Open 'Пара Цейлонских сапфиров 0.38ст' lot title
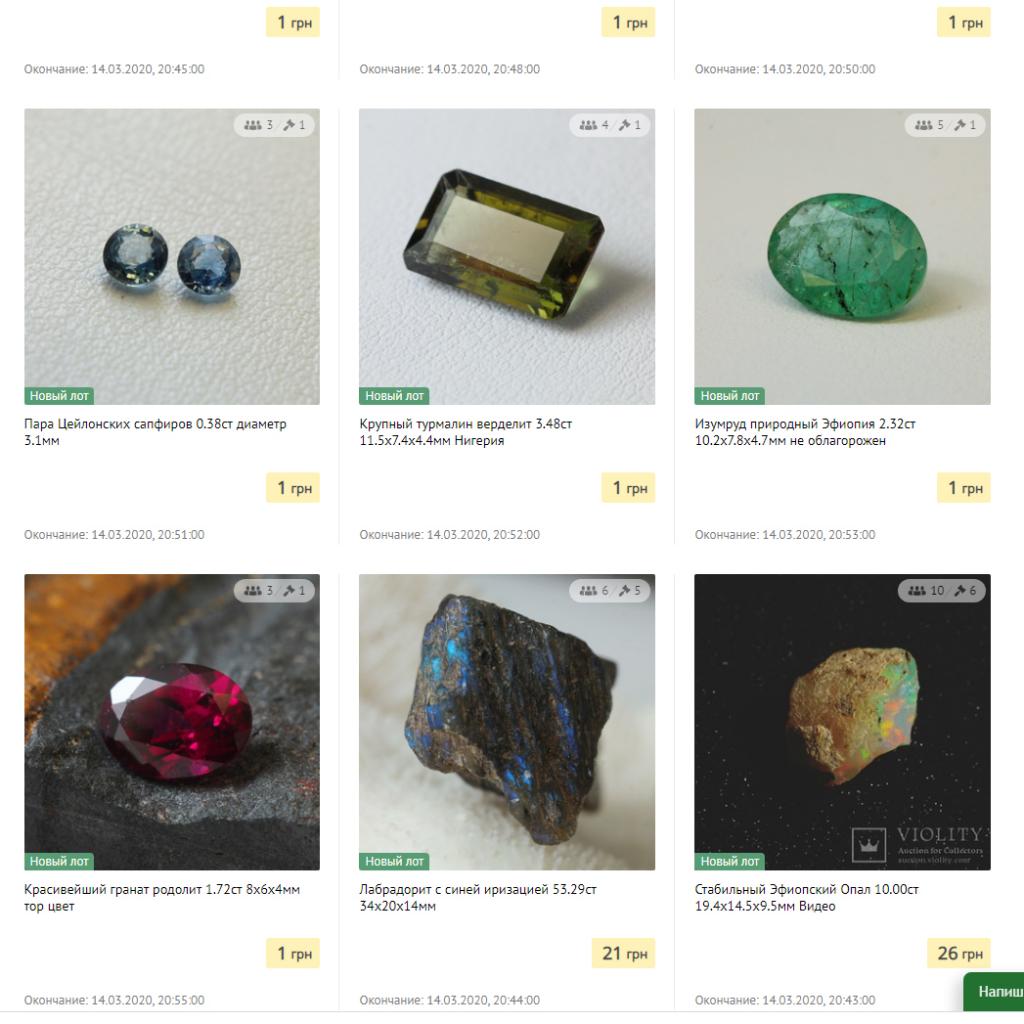 (x=155, y=432)
